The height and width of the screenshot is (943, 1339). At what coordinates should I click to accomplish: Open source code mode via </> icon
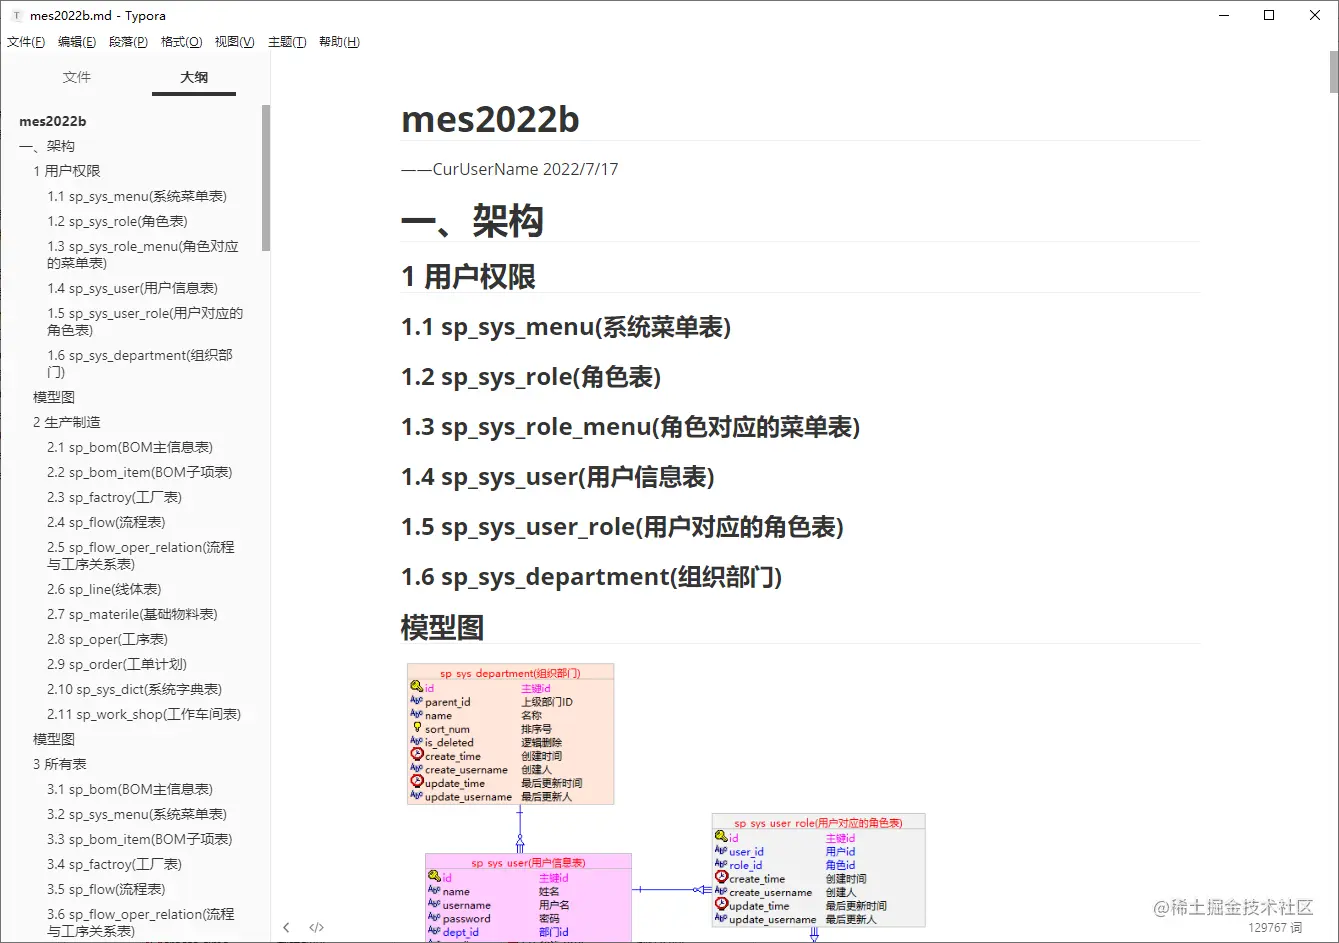pos(316,927)
